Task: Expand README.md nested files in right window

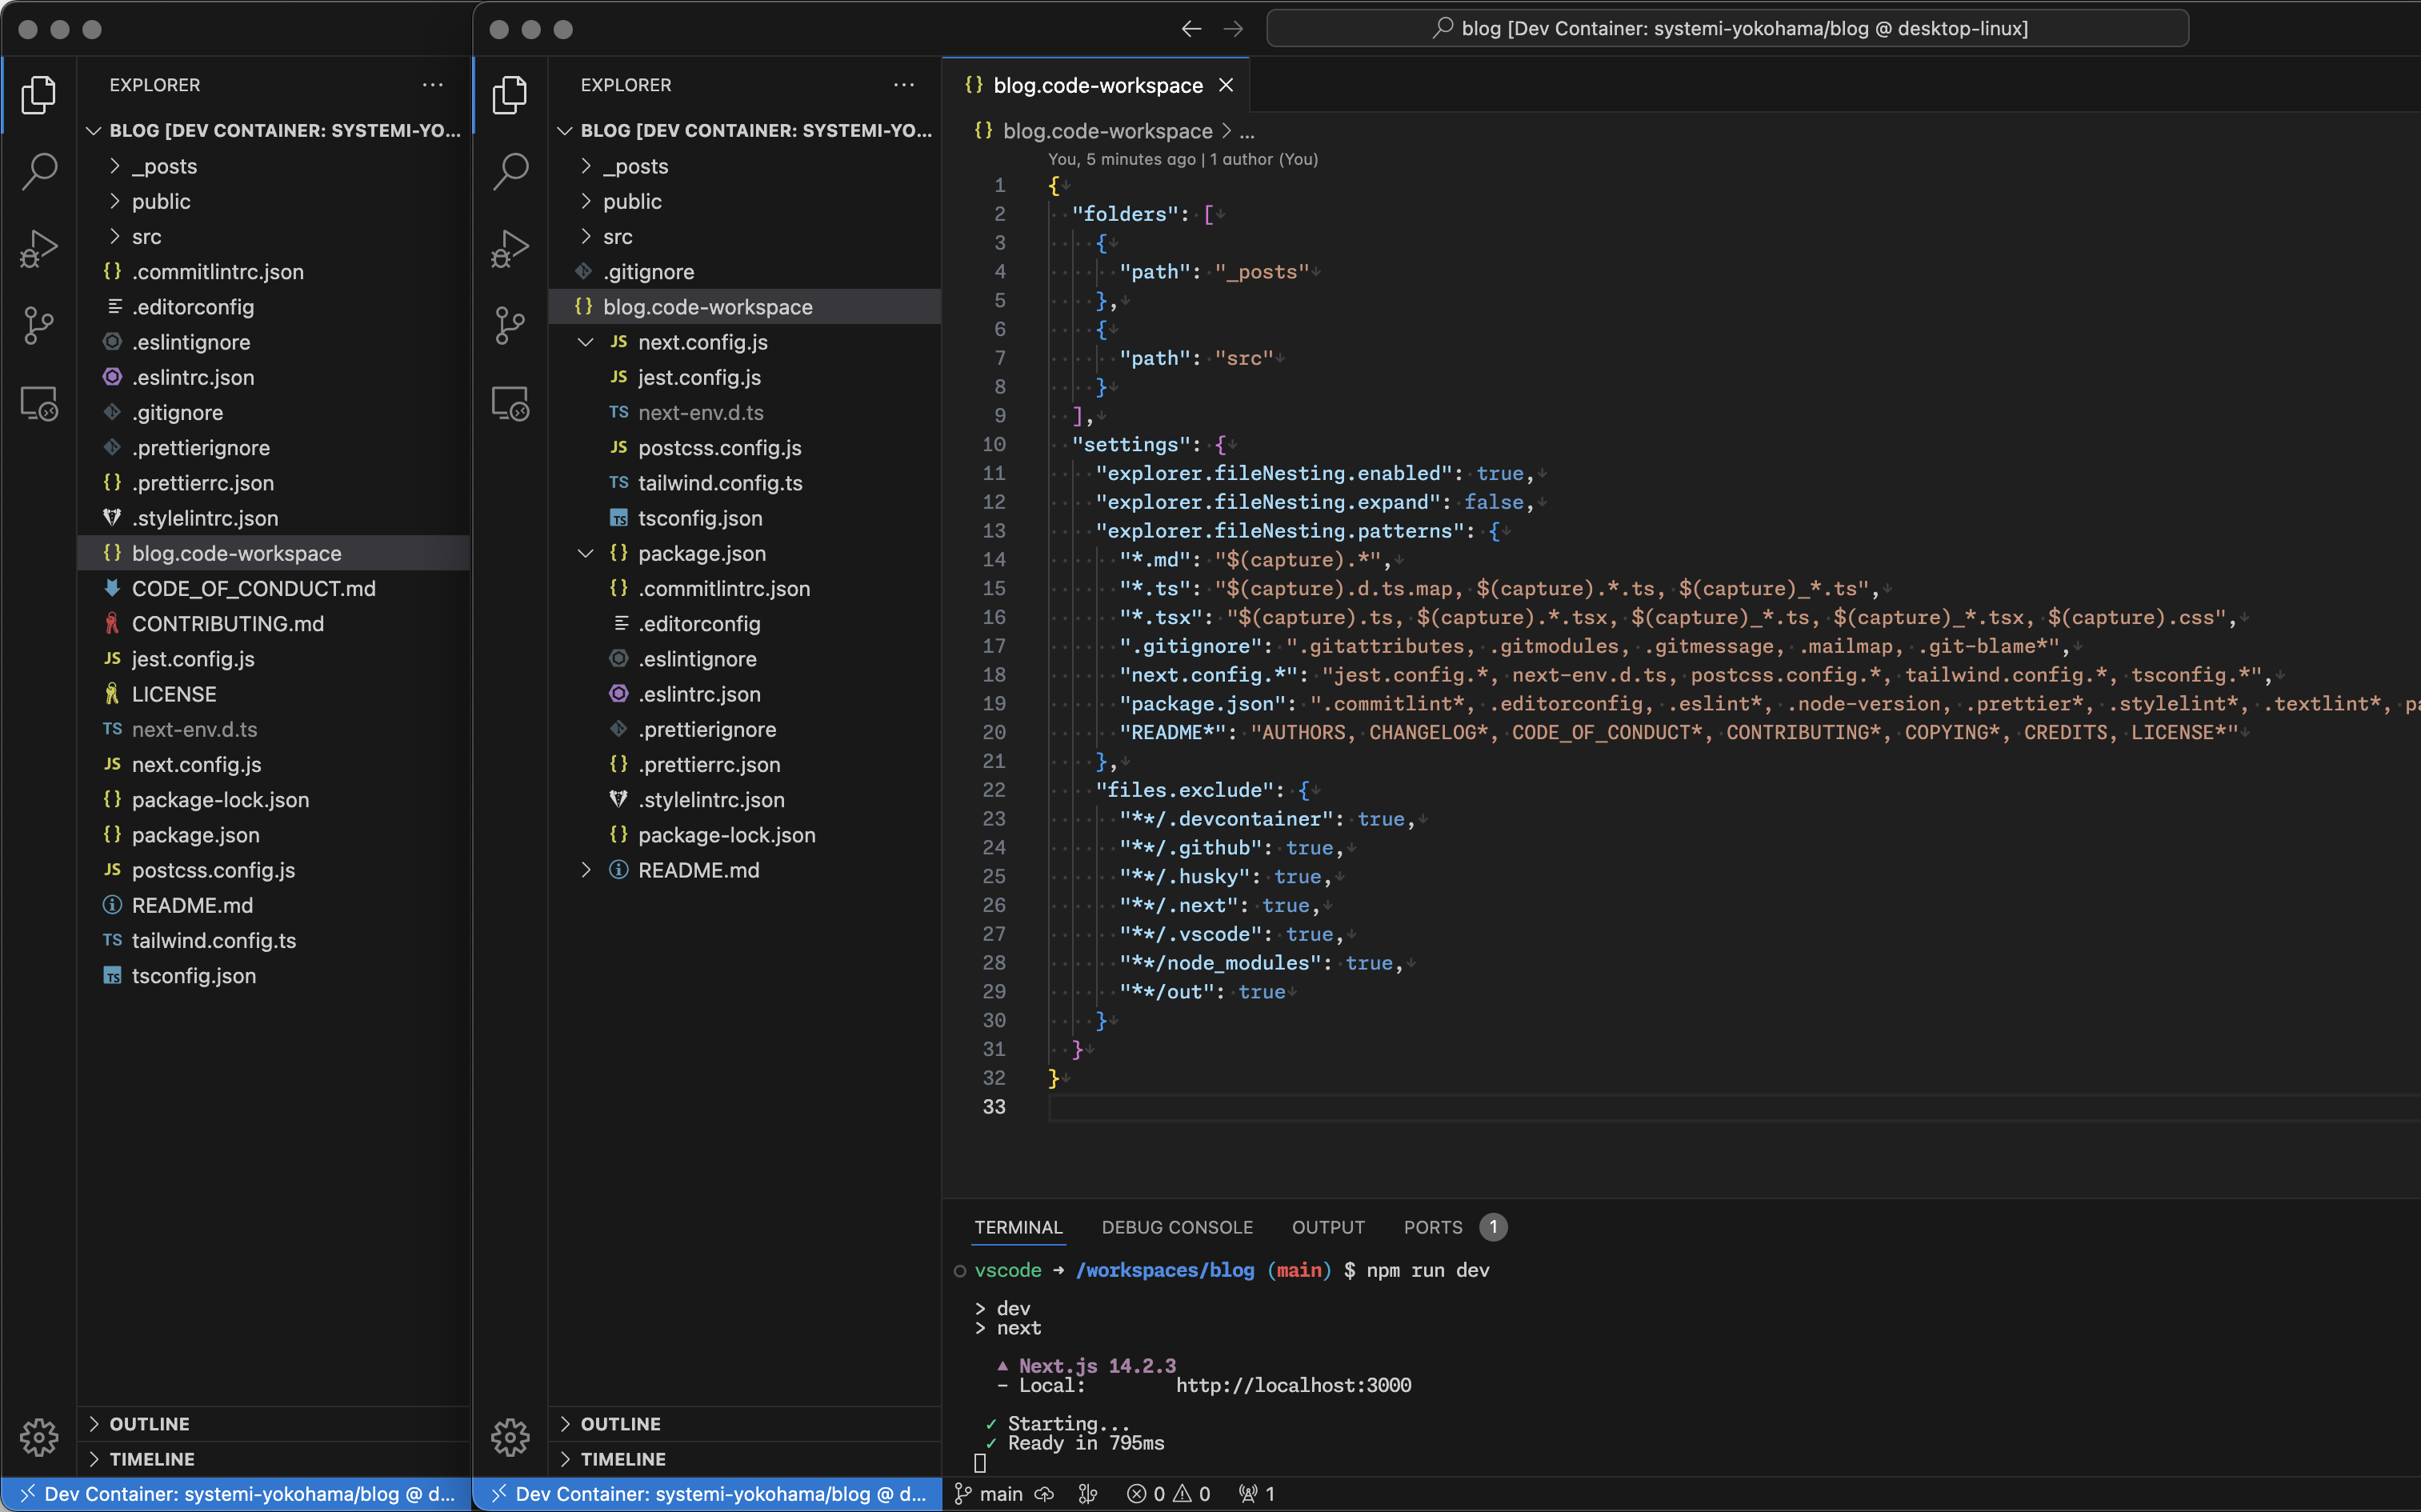Action: 586,870
